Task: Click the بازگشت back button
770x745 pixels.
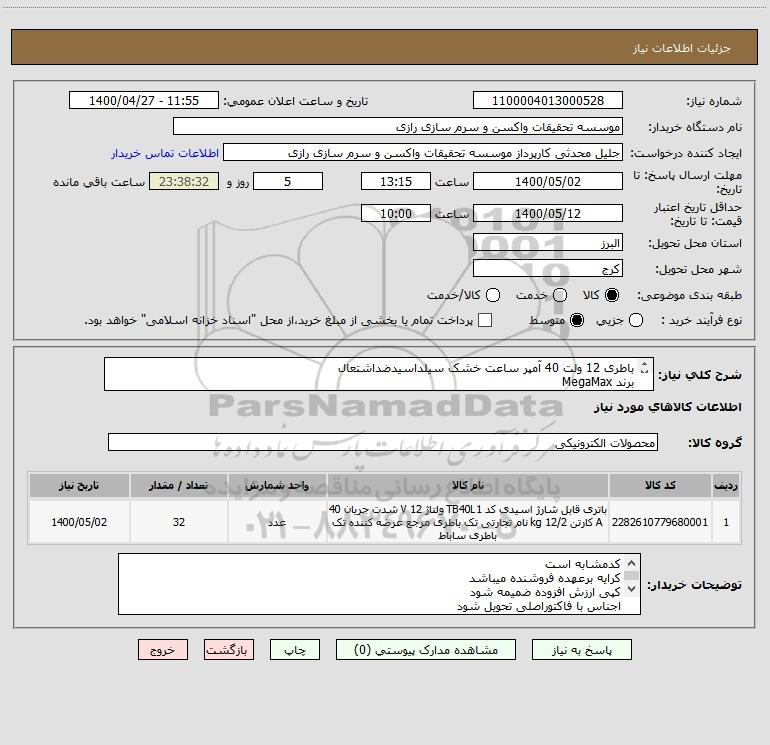Action: click(x=229, y=650)
